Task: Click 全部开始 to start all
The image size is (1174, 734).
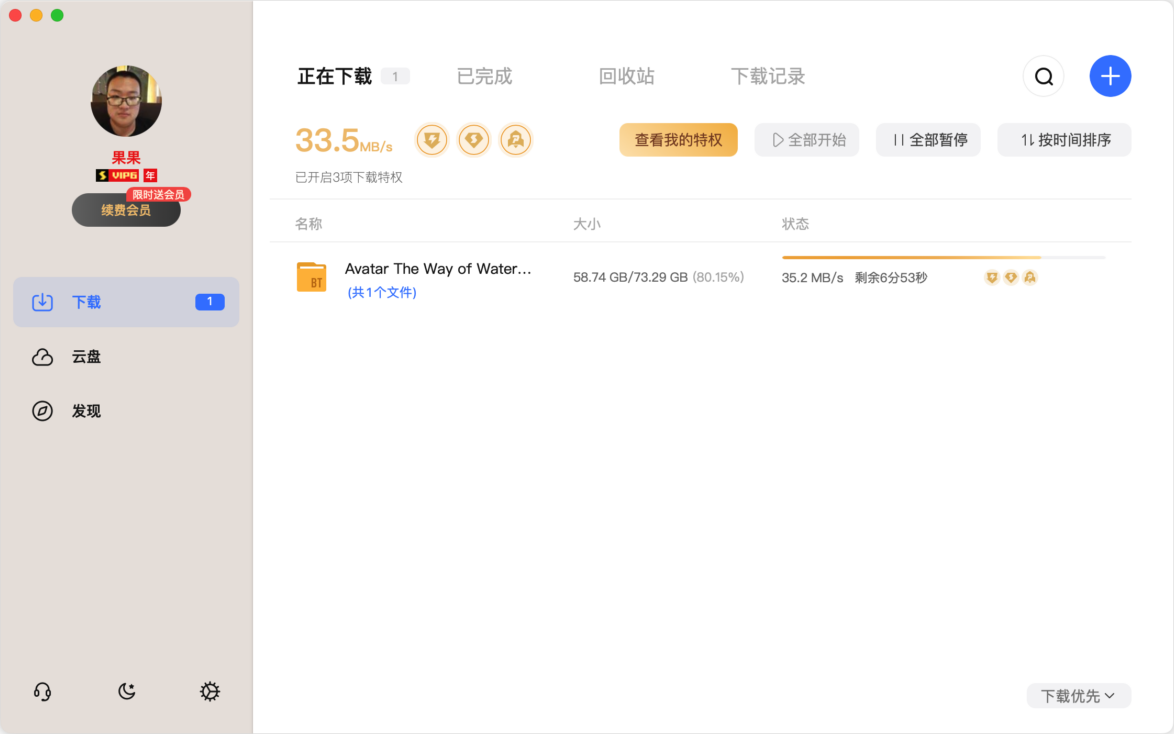Action: 807,140
